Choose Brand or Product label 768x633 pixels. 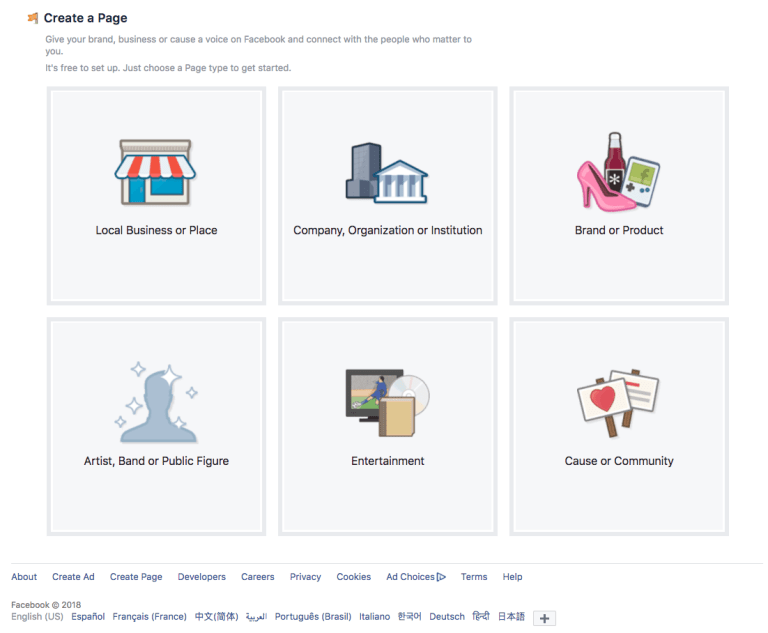(x=619, y=230)
